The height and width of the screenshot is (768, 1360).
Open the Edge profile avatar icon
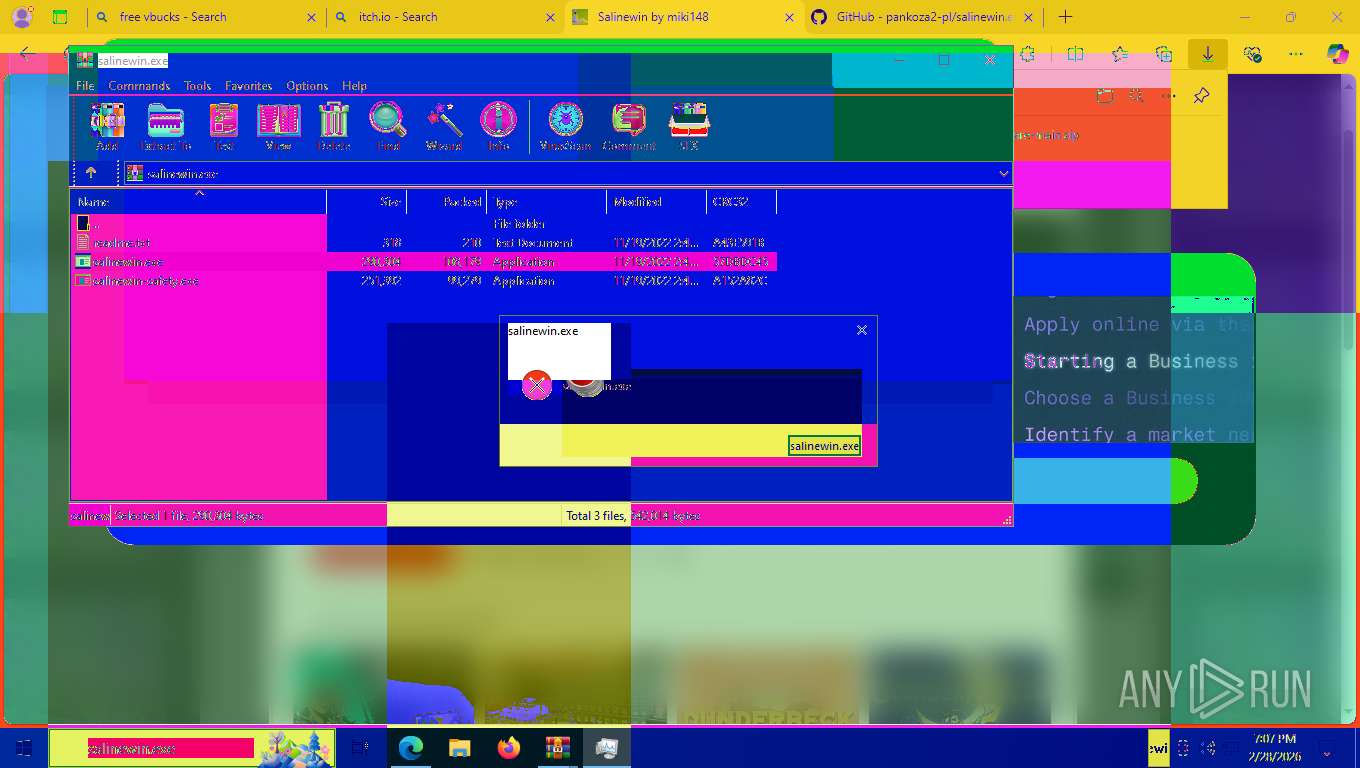22,17
